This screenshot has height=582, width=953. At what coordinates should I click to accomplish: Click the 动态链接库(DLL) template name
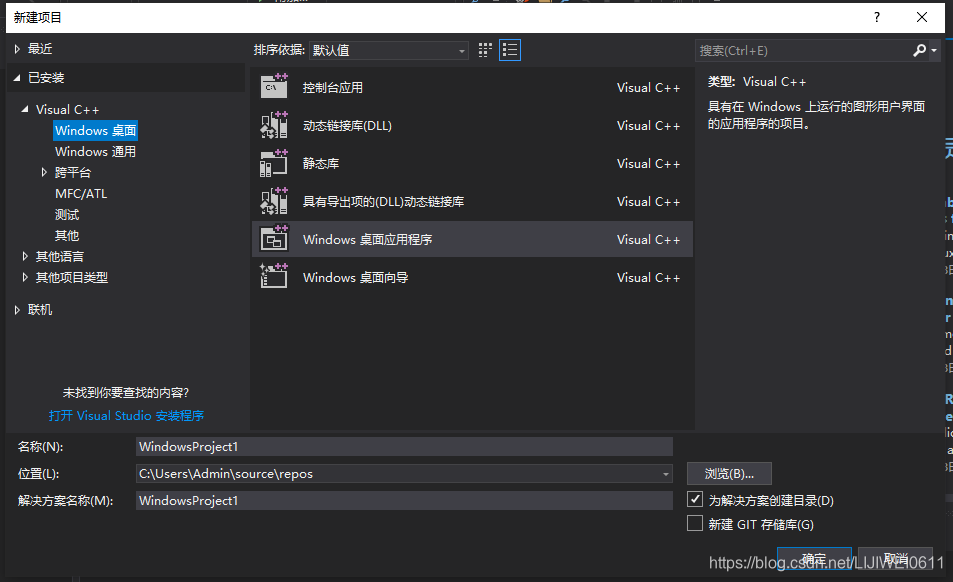pyautogui.click(x=347, y=126)
